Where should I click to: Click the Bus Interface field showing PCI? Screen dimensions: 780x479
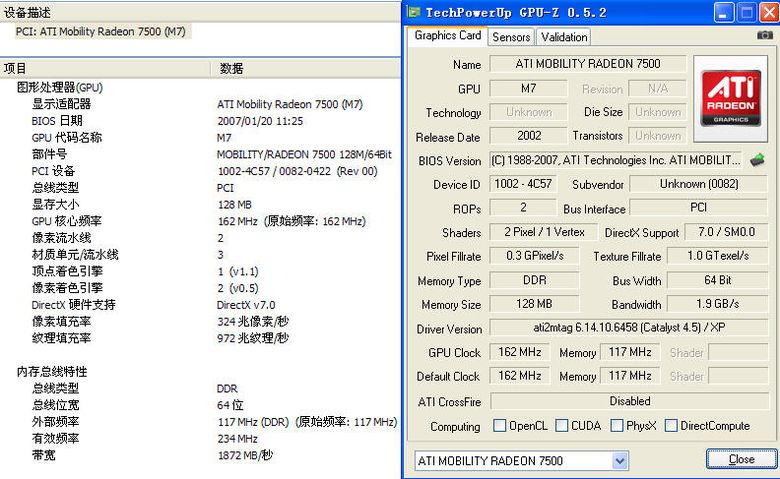tap(698, 207)
